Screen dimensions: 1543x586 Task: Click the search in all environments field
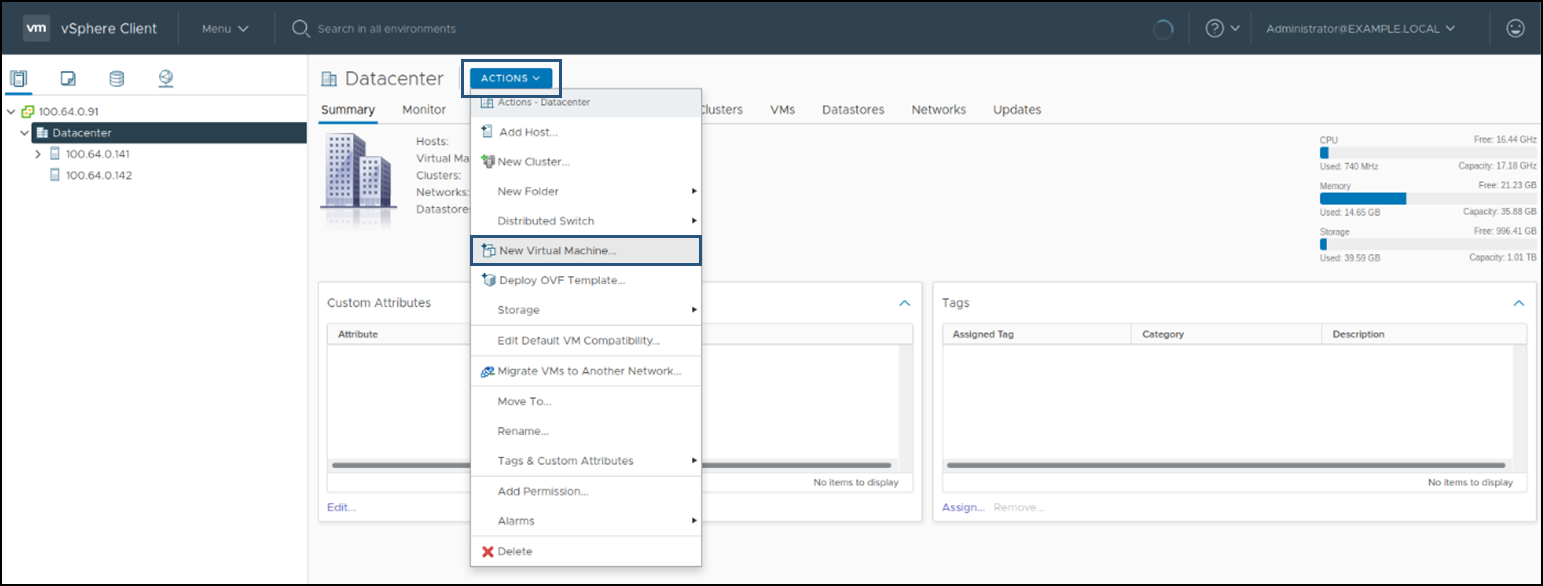coord(386,29)
